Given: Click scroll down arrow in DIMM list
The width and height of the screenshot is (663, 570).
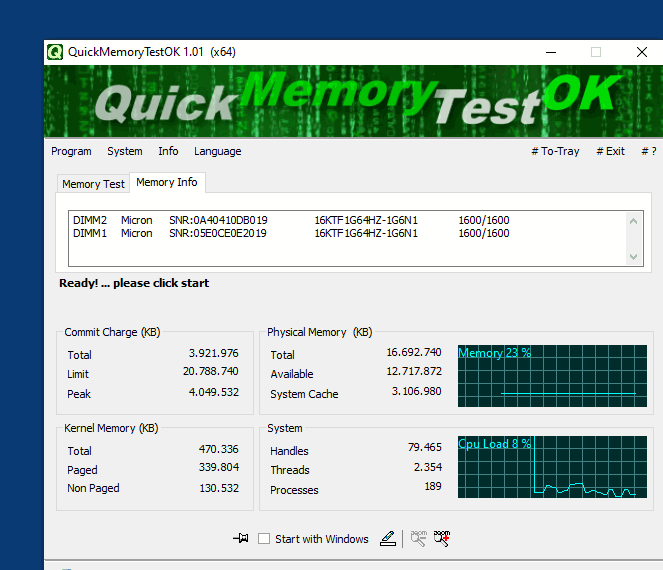Looking at the screenshot, I should coord(633,256).
